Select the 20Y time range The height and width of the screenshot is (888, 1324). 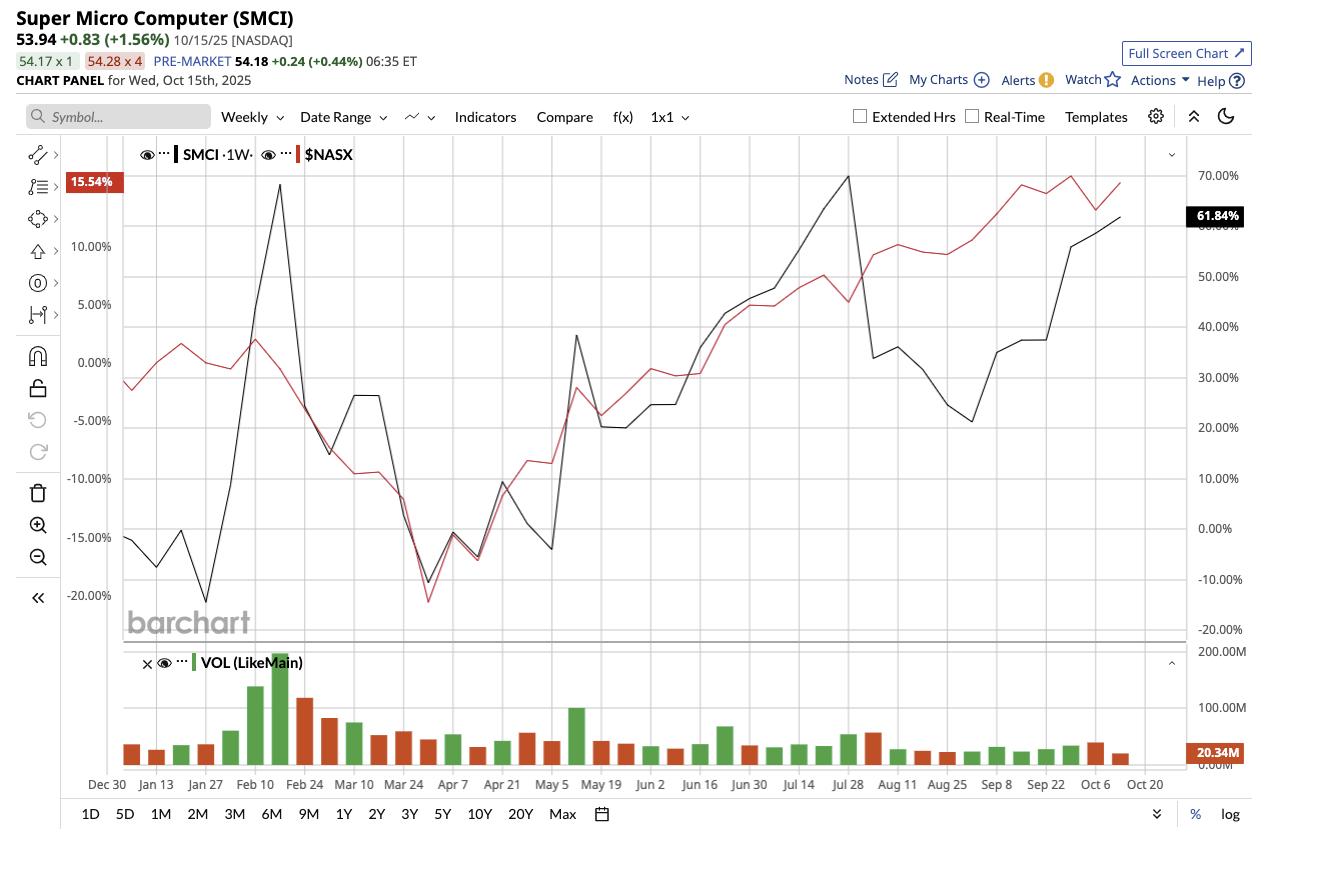click(x=520, y=814)
